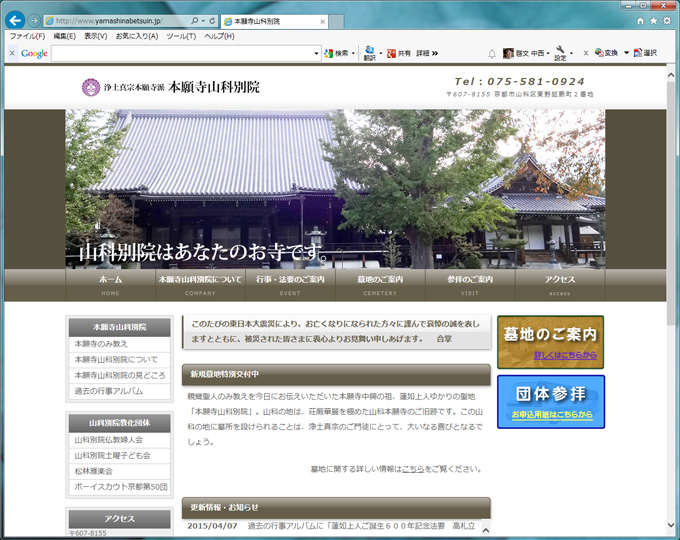Click the 団体参拝 blue banner
Viewport: 680px width, 540px height.
[551, 402]
